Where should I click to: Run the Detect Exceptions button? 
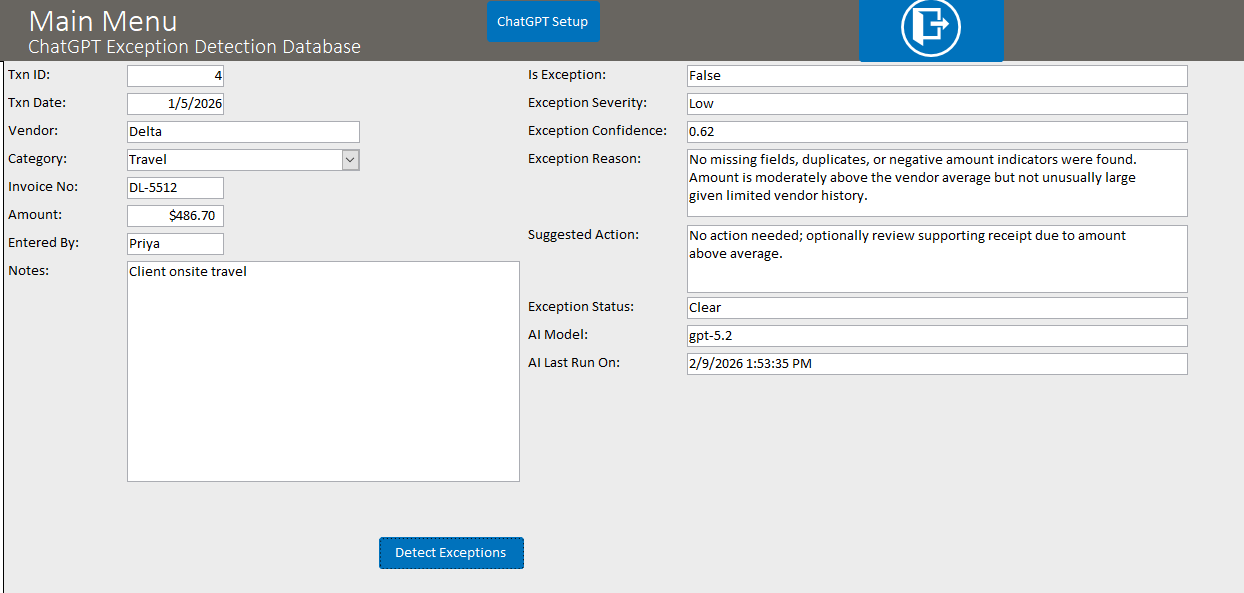pos(451,553)
